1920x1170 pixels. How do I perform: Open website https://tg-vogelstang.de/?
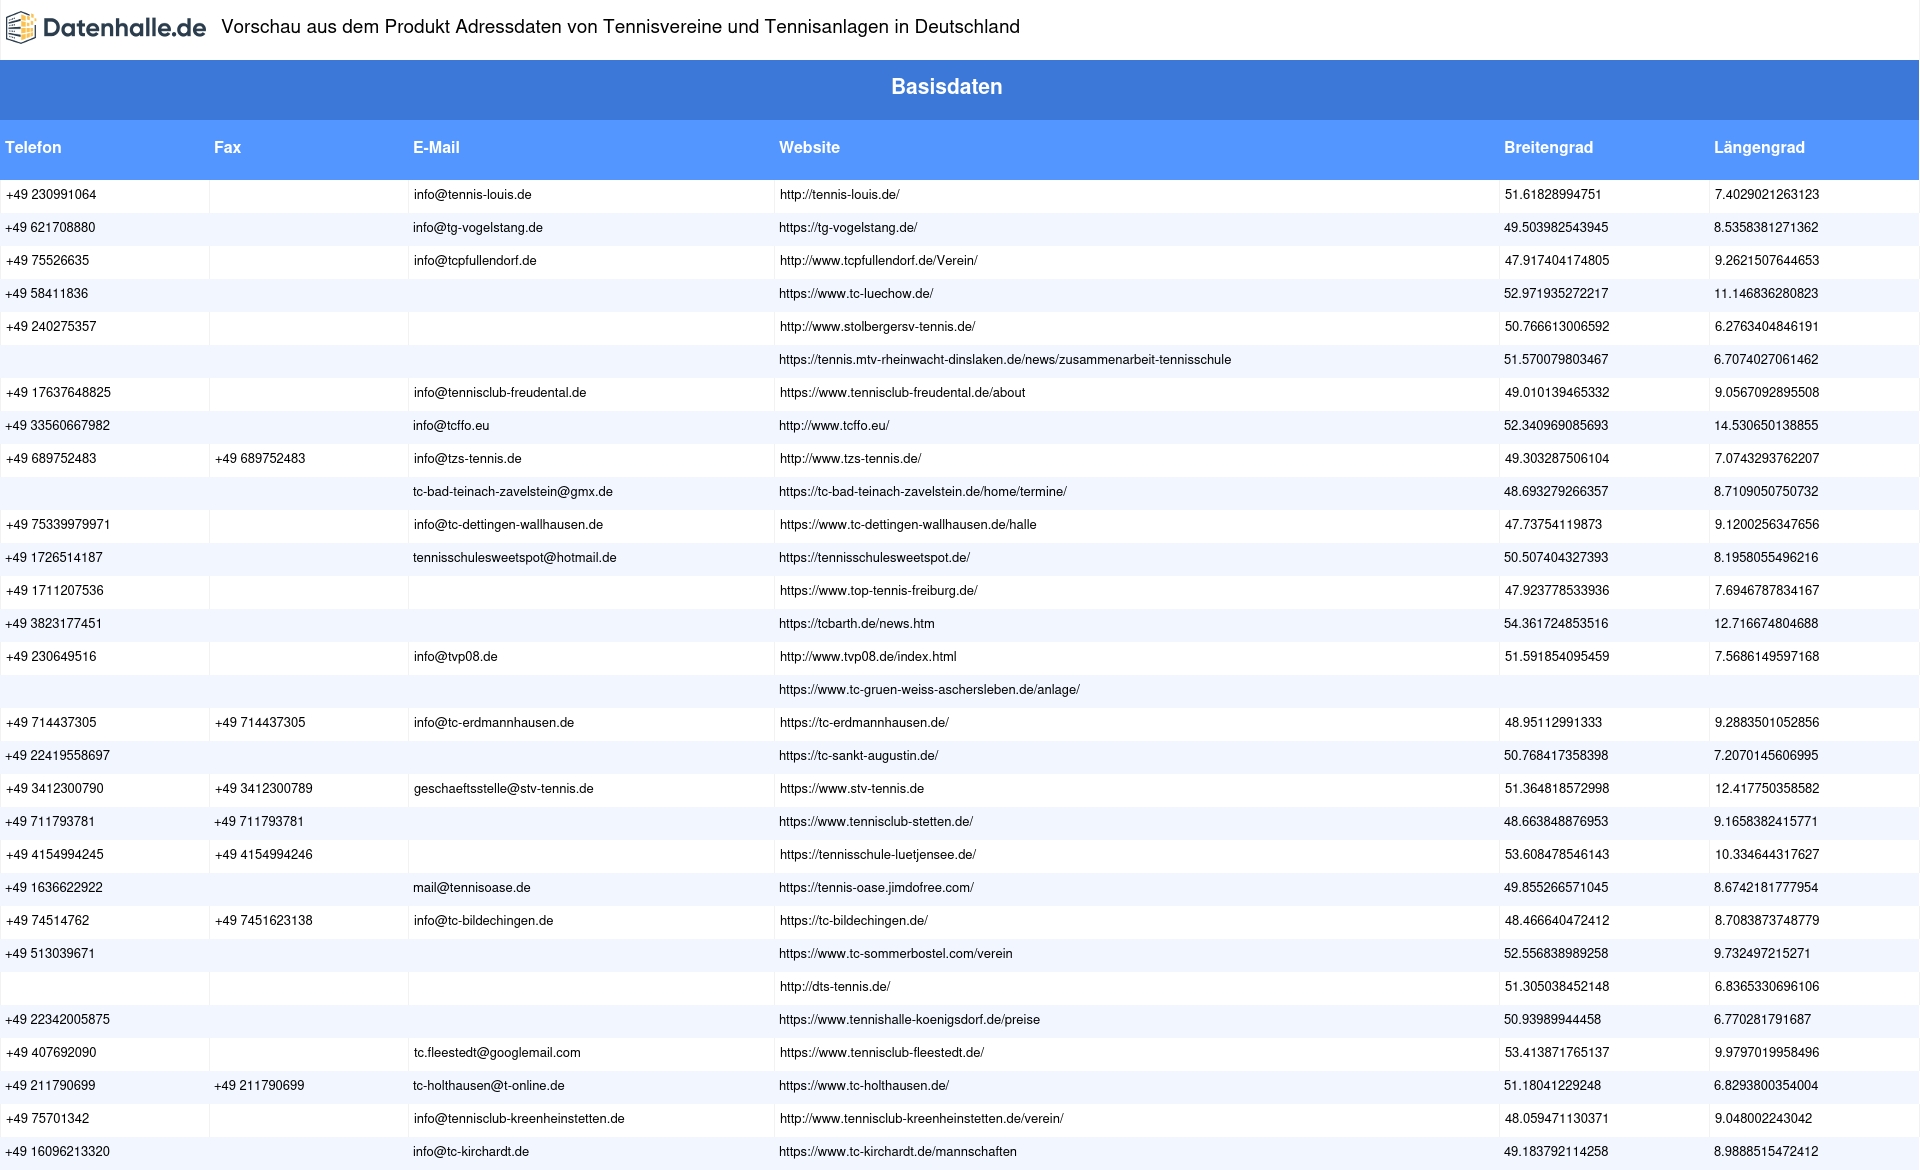point(848,228)
